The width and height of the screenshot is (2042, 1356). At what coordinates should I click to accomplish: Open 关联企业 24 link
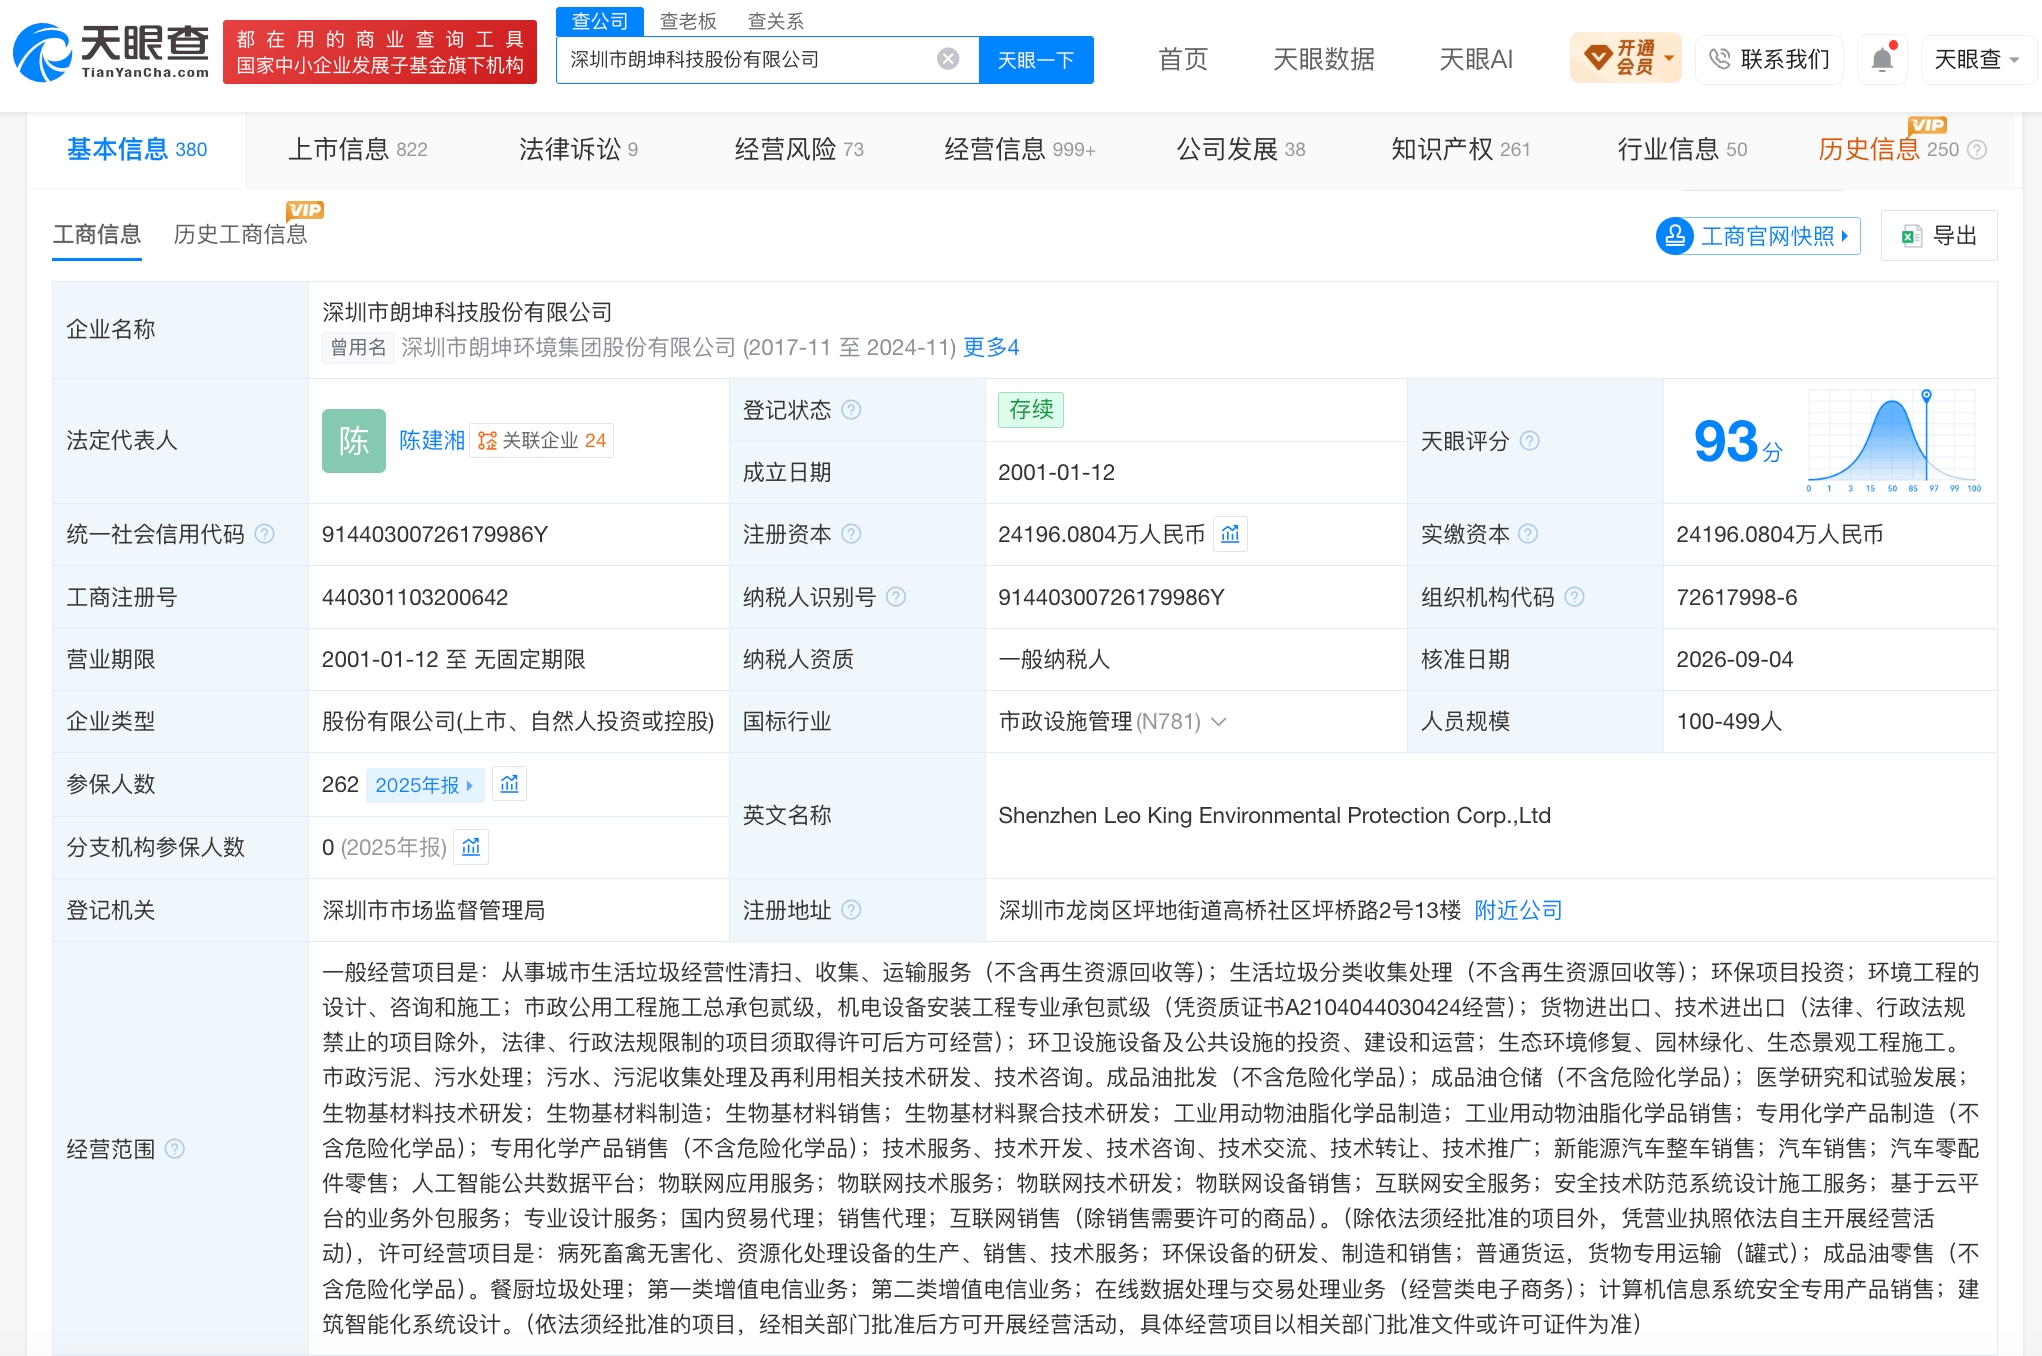(542, 441)
